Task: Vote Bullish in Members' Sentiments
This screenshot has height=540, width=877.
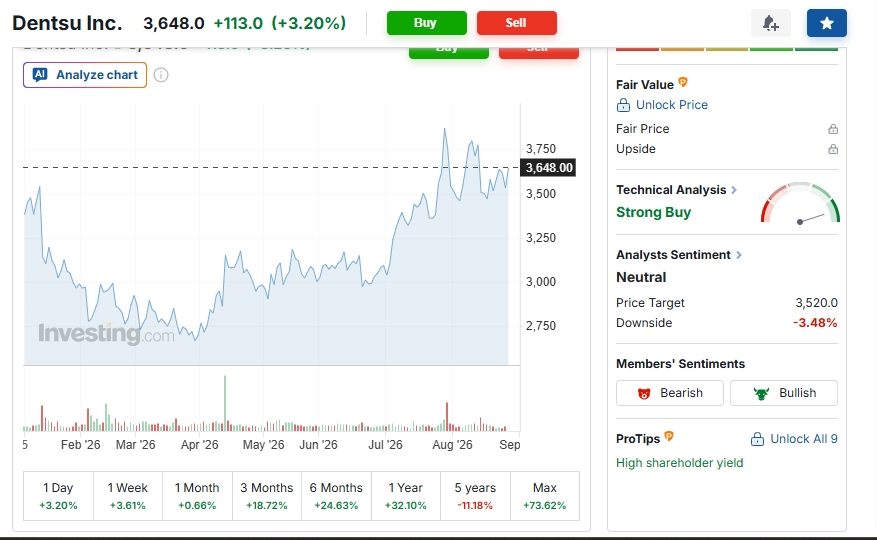Action: coord(784,393)
